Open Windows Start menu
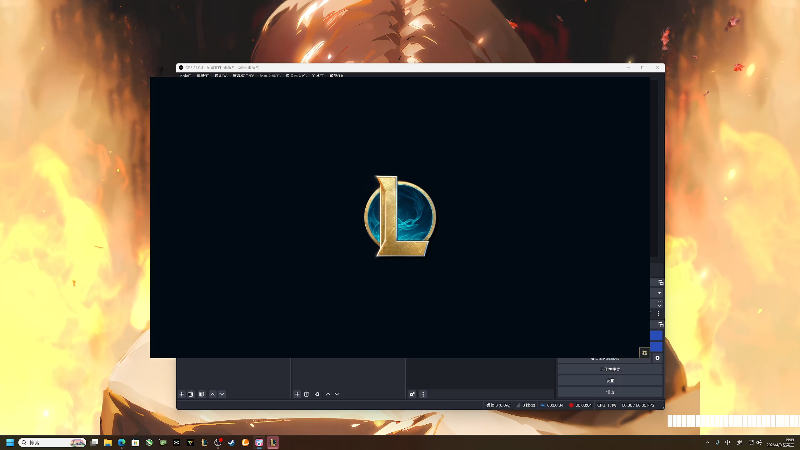Screen dimensions: 800x450 [10, 442]
